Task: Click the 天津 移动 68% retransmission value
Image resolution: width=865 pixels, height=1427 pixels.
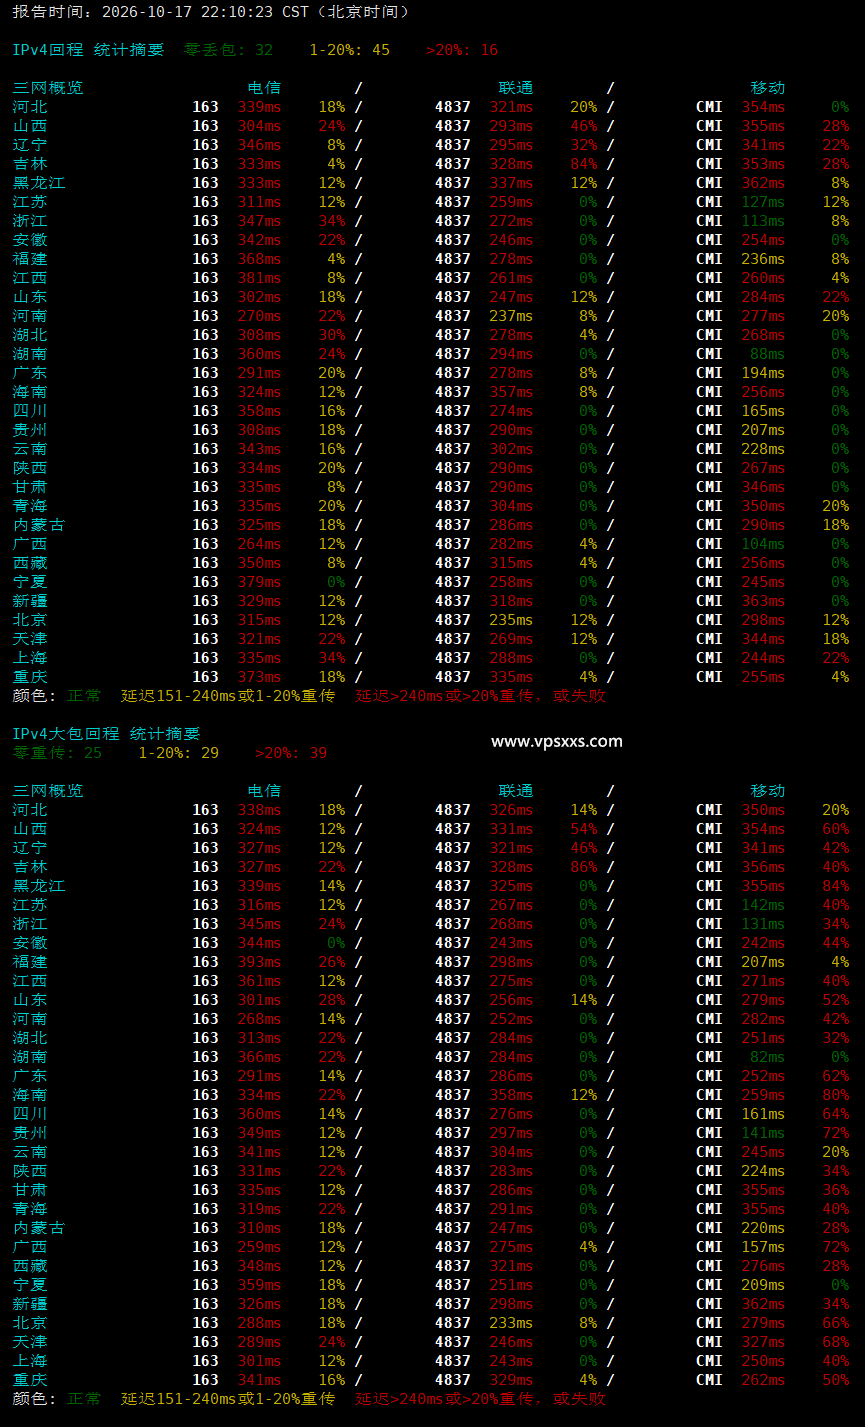Action: point(836,1342)
